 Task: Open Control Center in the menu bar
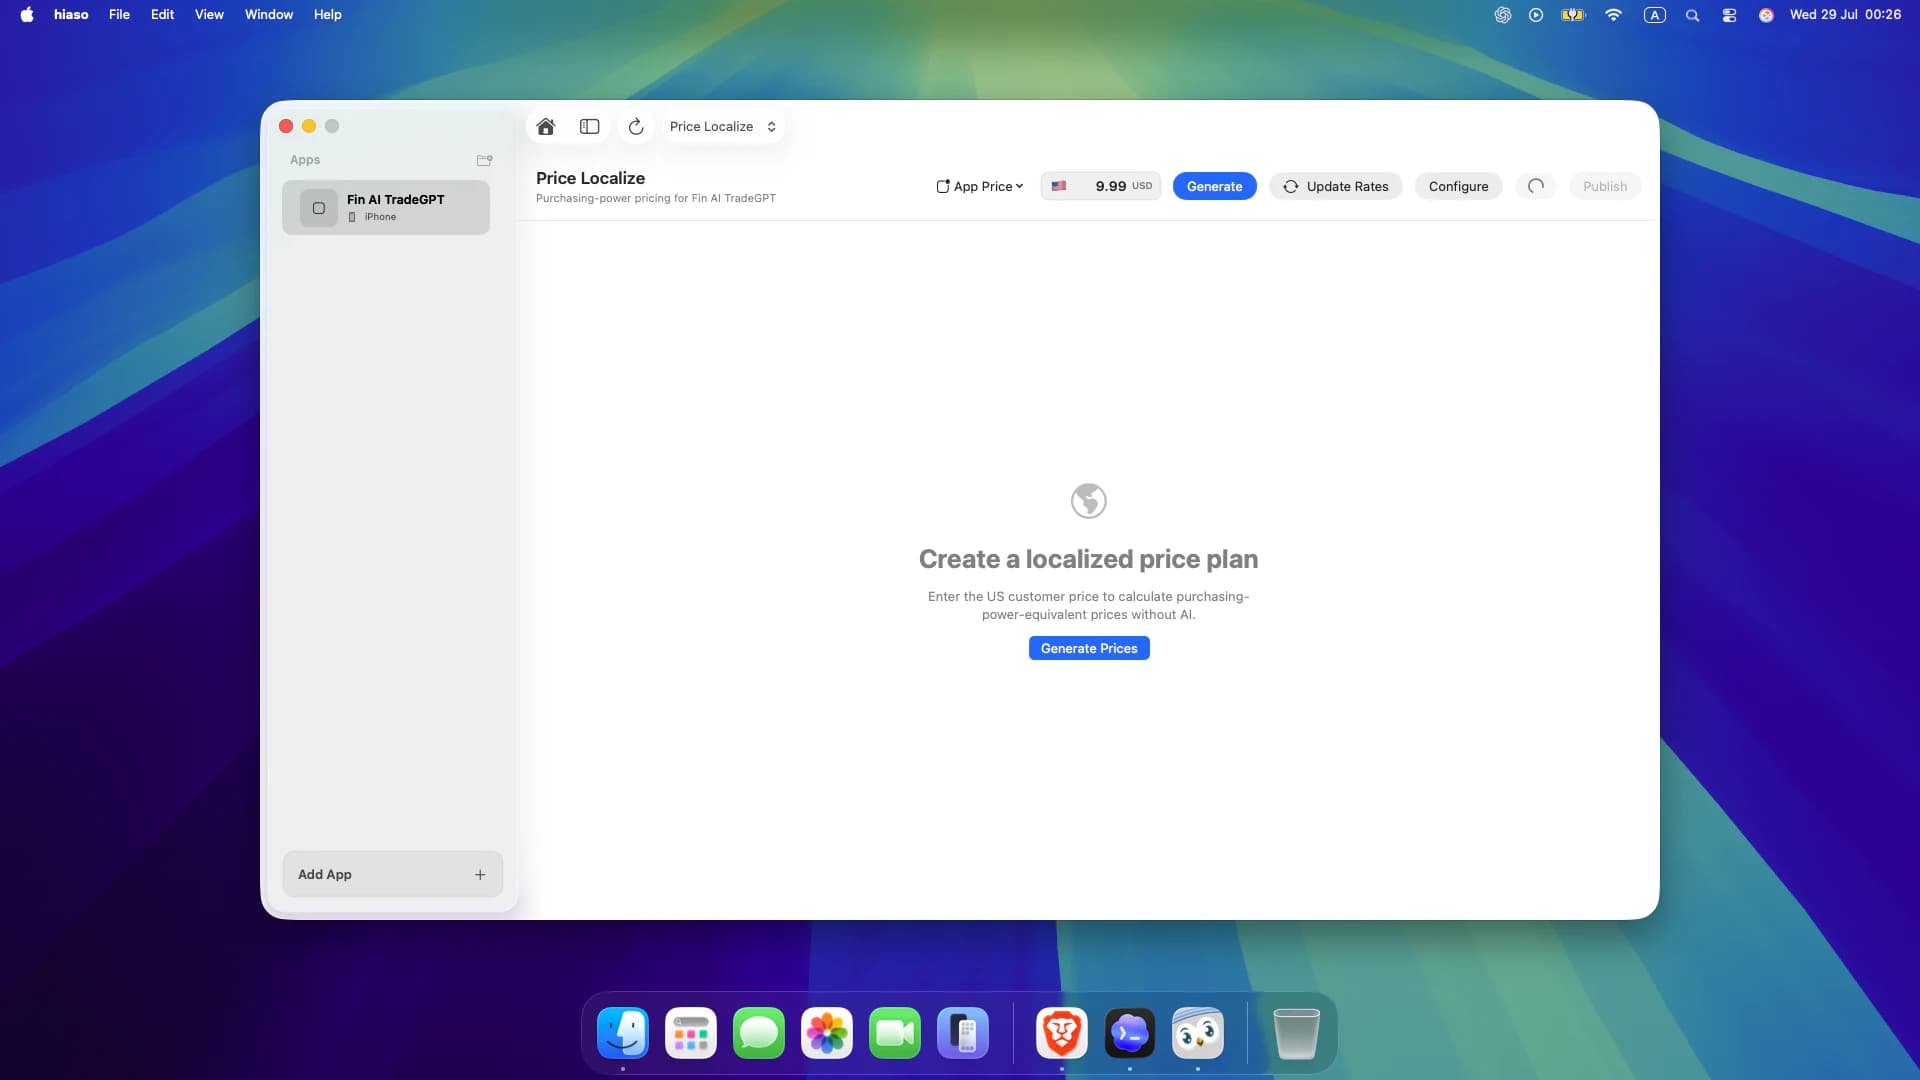1729,15
